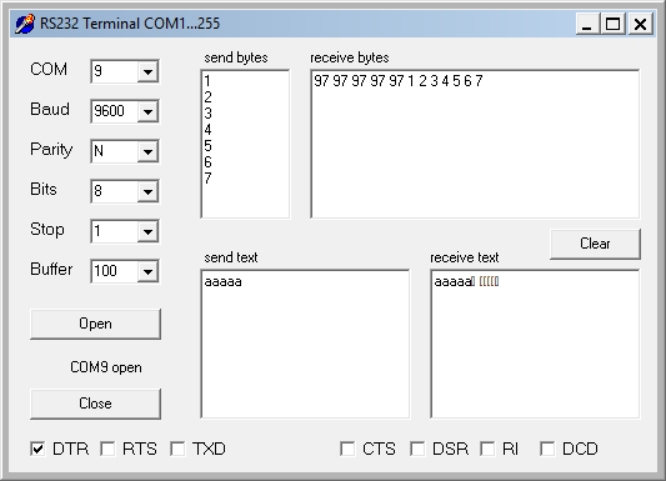
Task: Check the CTS status checkbox
Action: pos(348,449)
